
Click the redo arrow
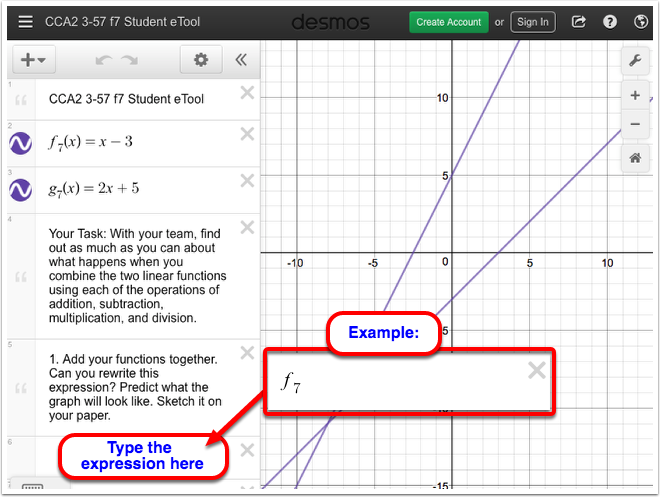pyautogui.click(x=130, y=60)
